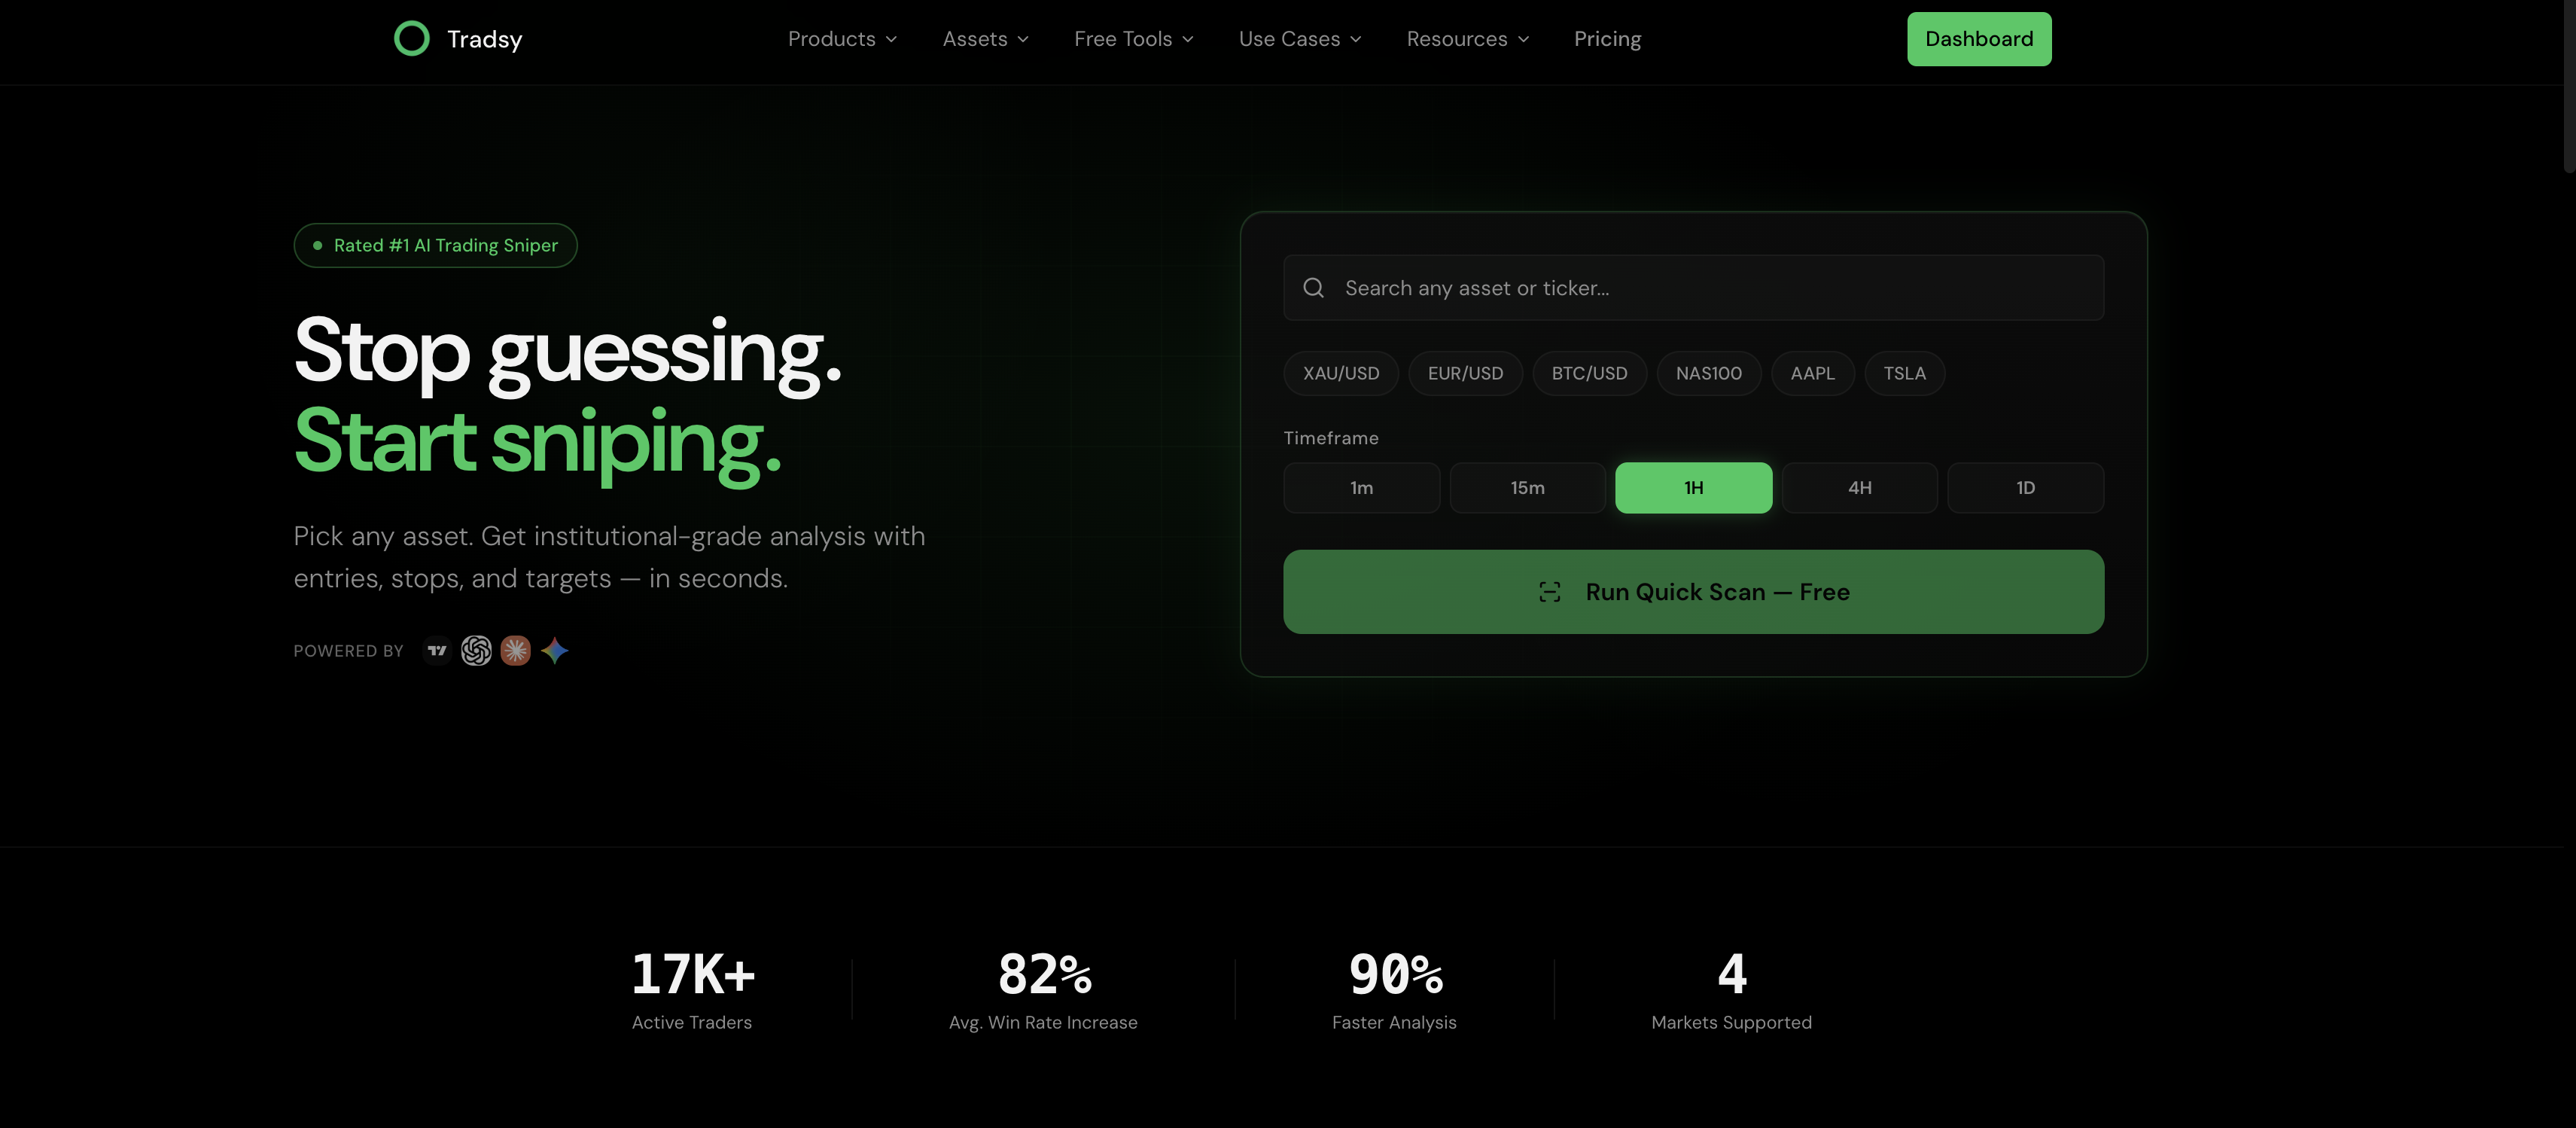Click the TradingView logo icon
The width and height of the screenshot is (2576, 1128).
(x=437, y=651)
